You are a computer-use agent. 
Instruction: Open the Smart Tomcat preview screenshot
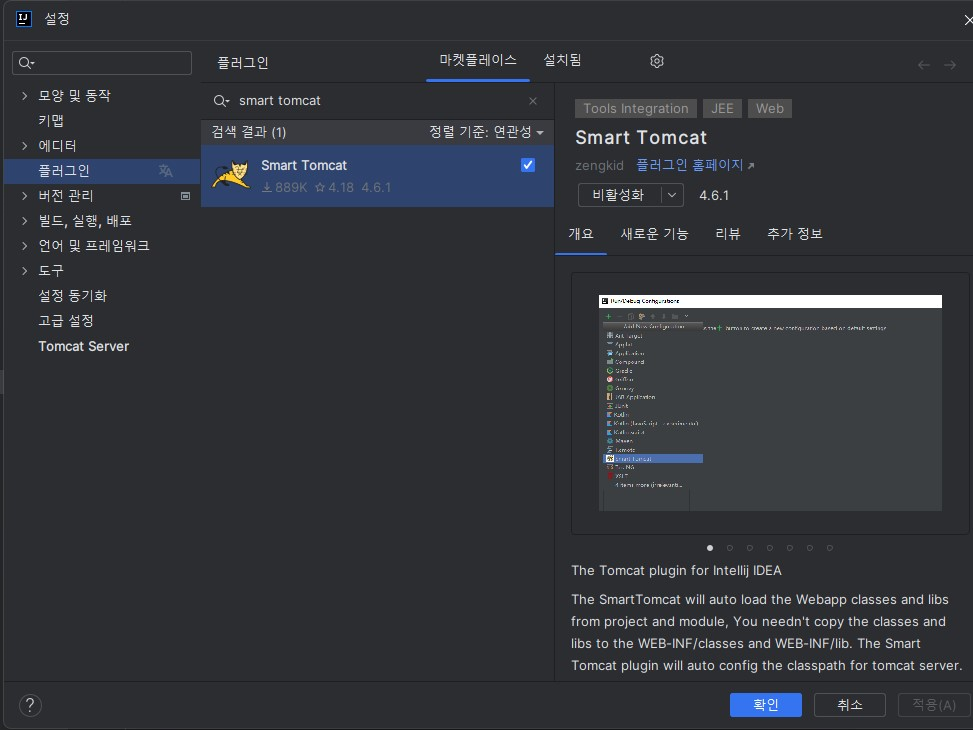[770, 403]
